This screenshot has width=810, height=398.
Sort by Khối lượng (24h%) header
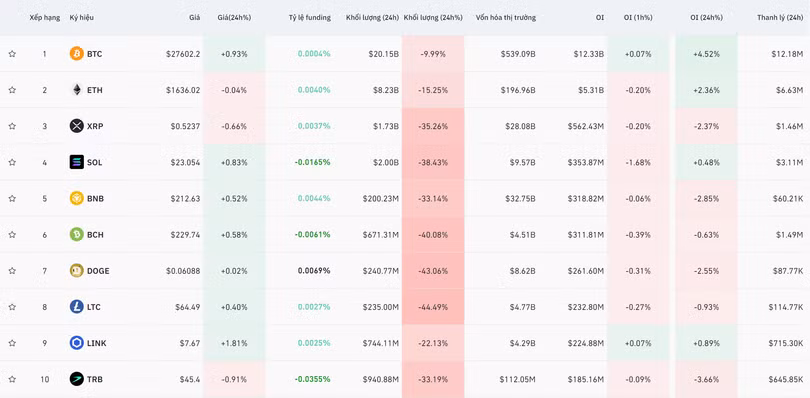coord(433,18)
